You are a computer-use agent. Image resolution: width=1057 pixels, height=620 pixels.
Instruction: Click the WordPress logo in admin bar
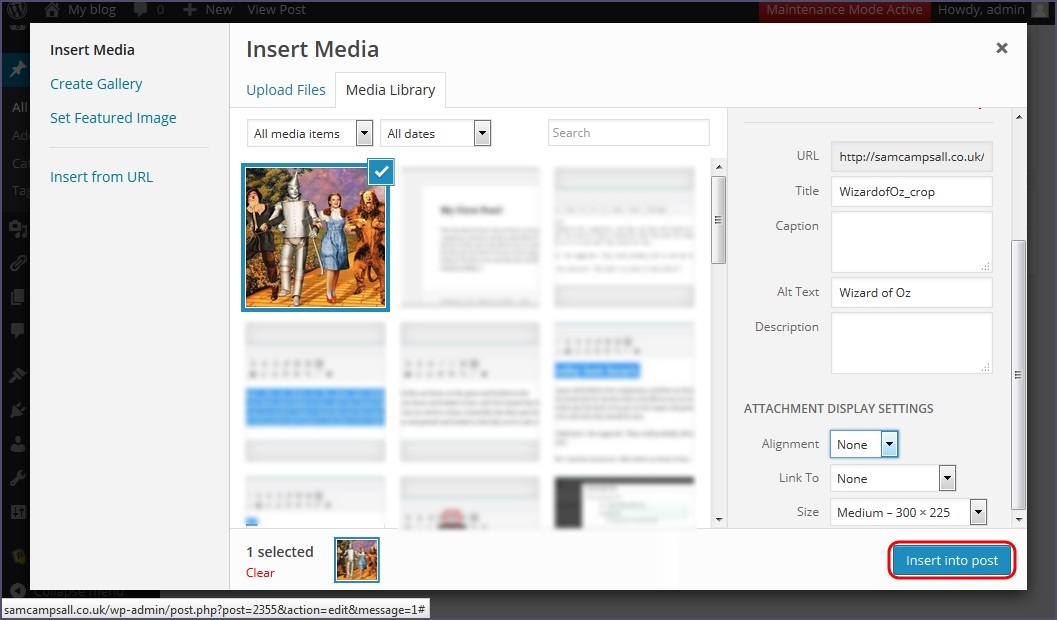(18, 10)
